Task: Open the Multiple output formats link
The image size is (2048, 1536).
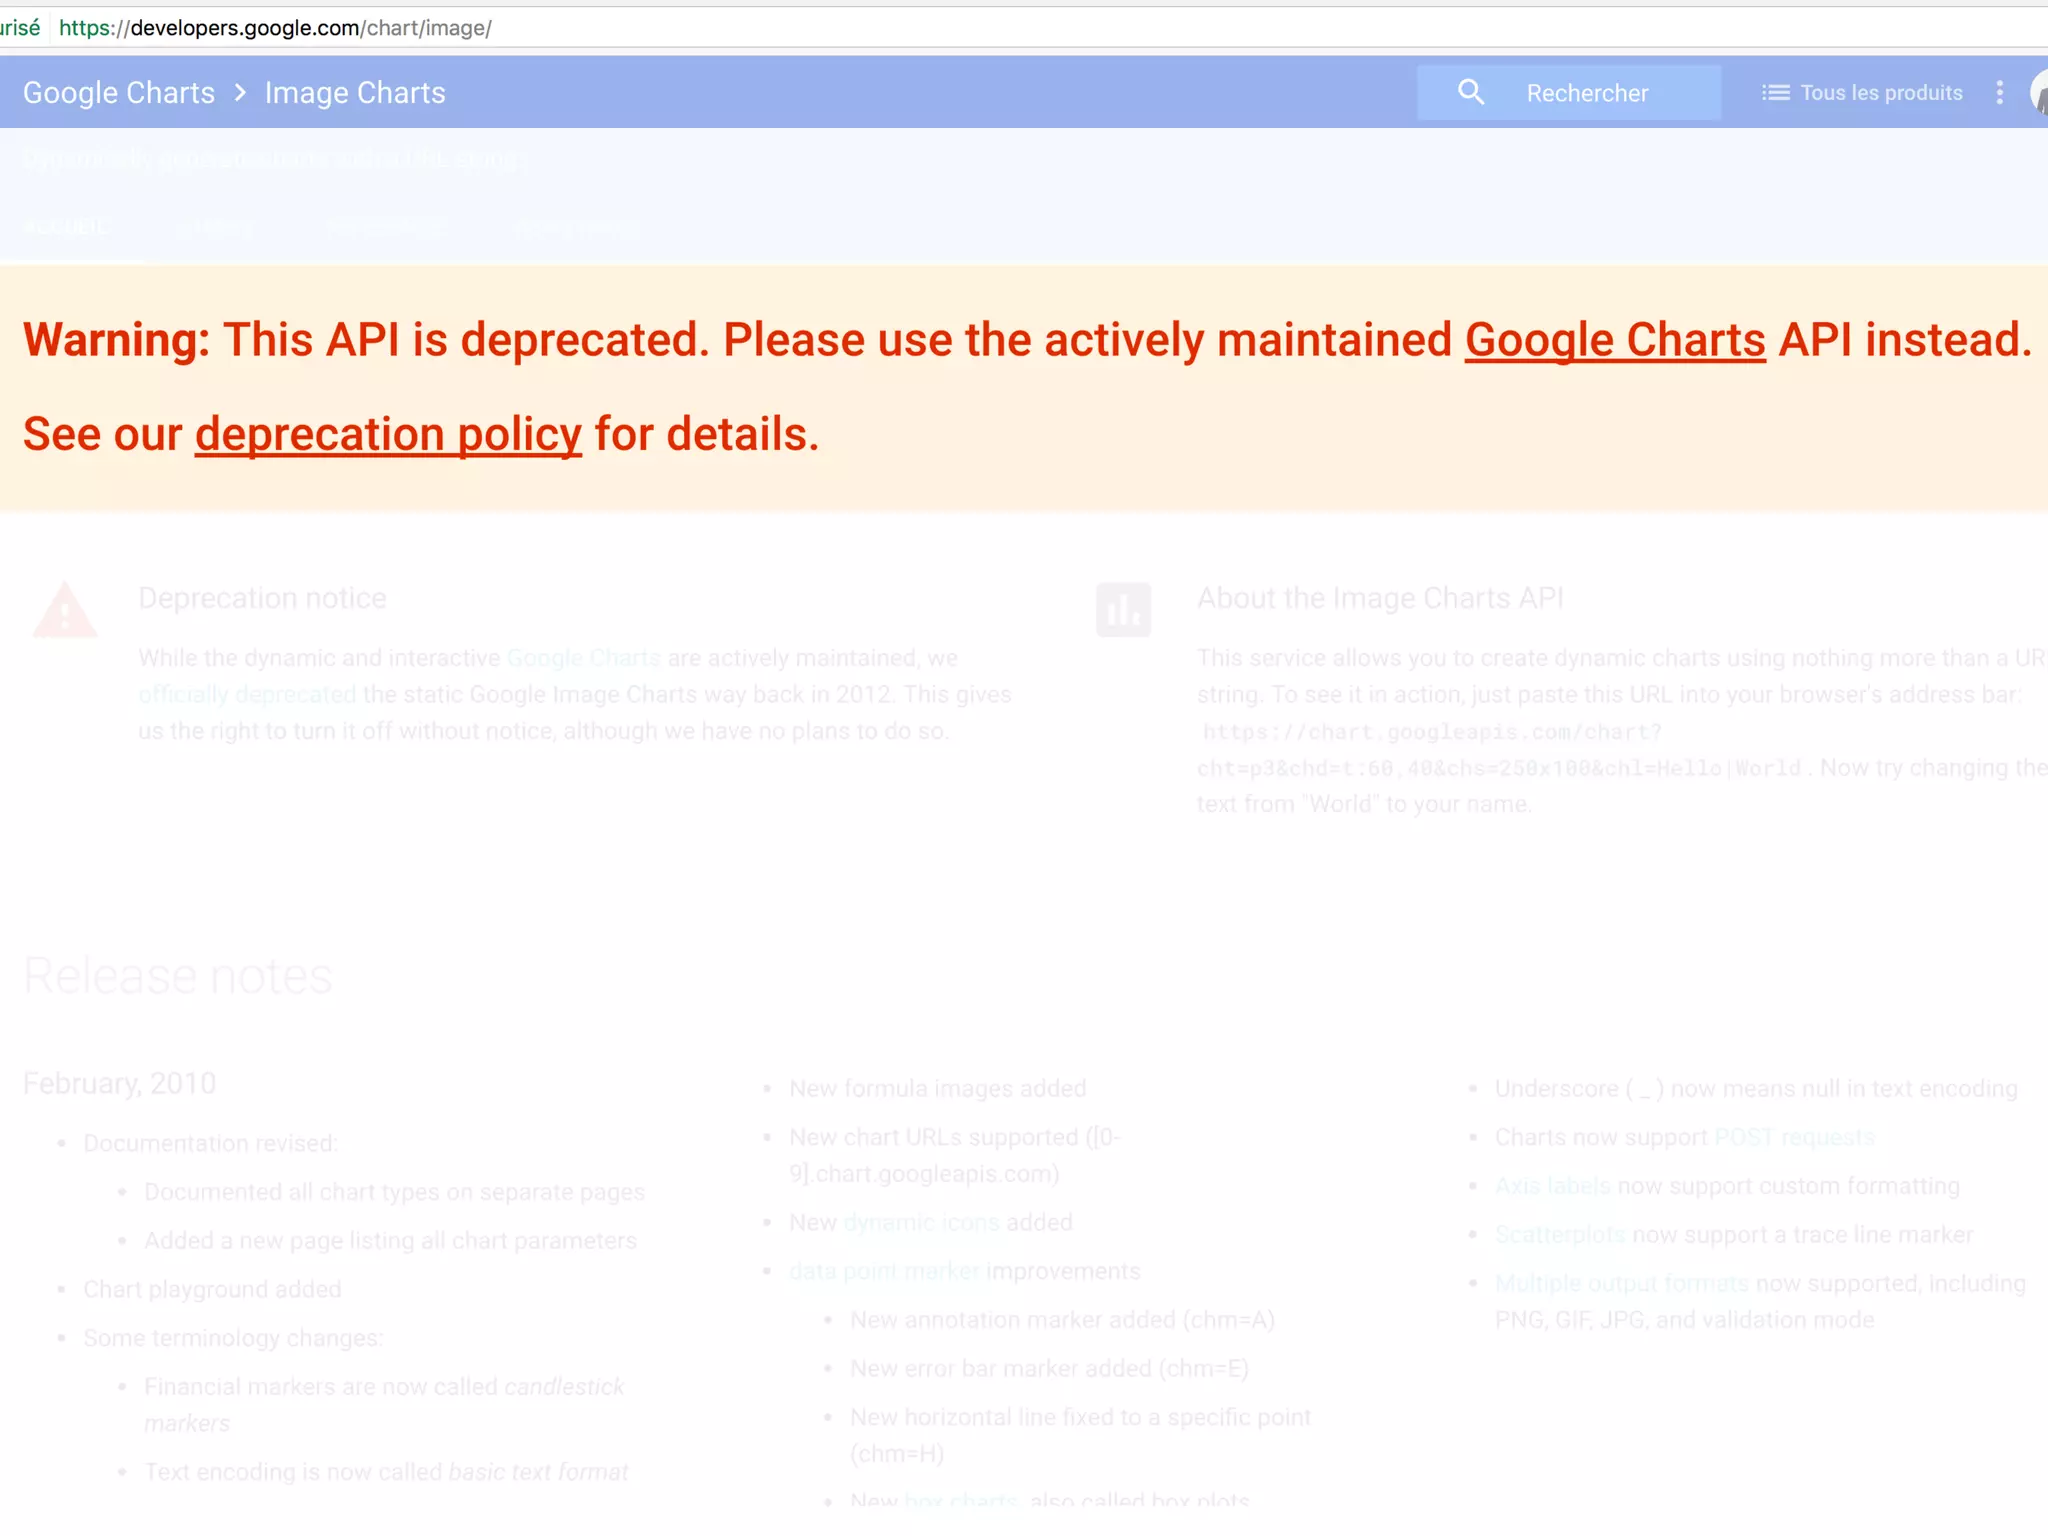Action: coord(1621,1283)
